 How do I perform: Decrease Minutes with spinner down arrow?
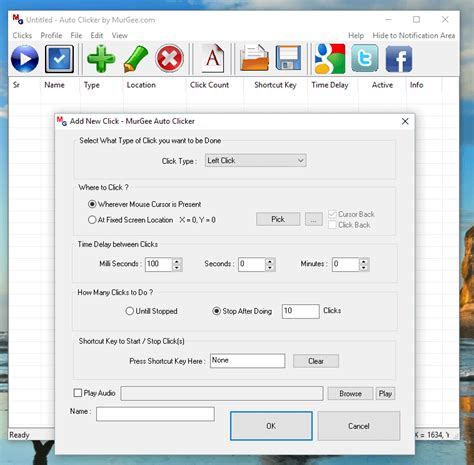point(364,268)
